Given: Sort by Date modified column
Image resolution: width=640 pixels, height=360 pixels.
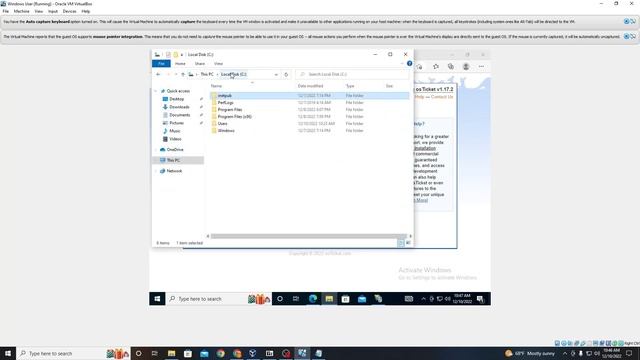Looking at the screenshot, I should click(310, 86).
